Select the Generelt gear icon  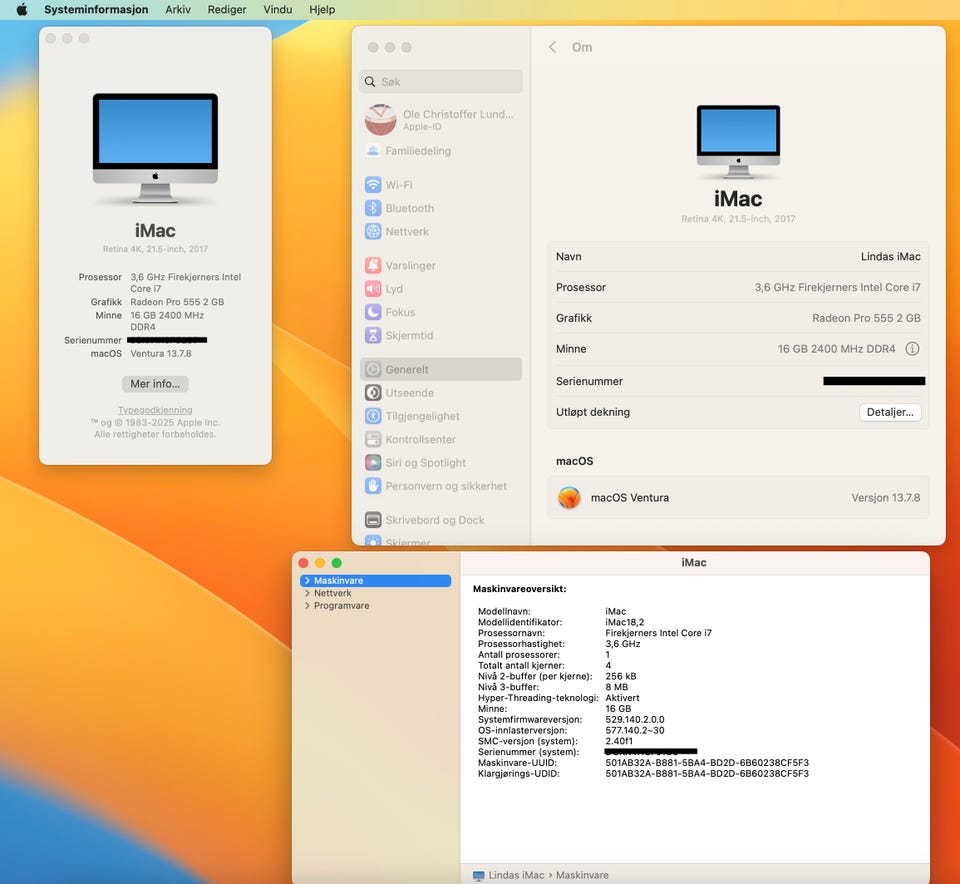point(373,370)
